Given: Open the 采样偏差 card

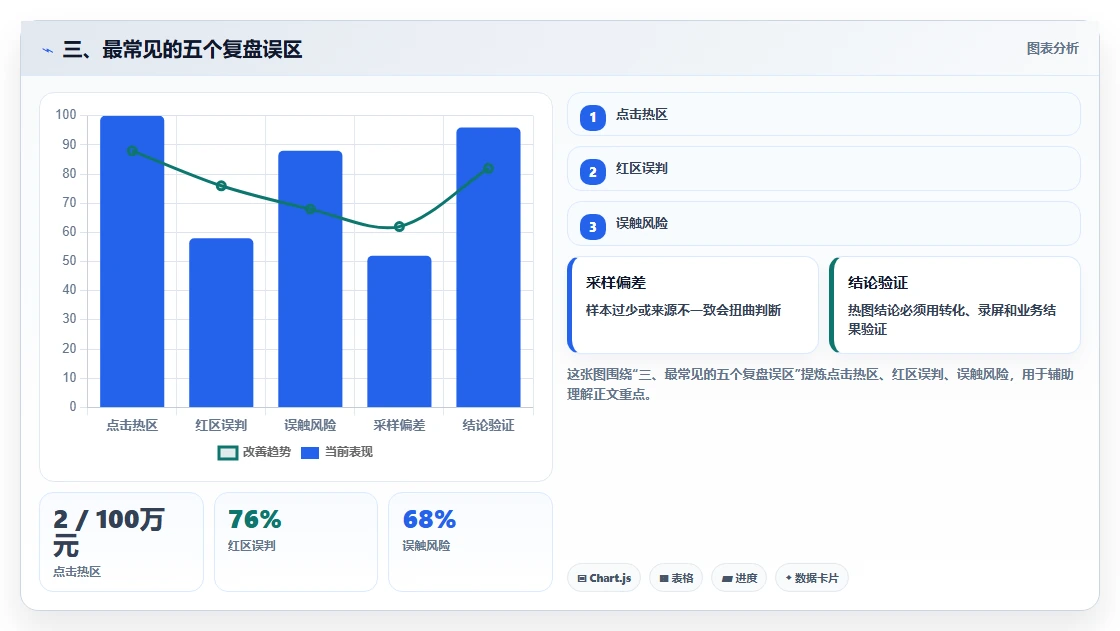Looking at the screenshot, I should coord(693,305).
